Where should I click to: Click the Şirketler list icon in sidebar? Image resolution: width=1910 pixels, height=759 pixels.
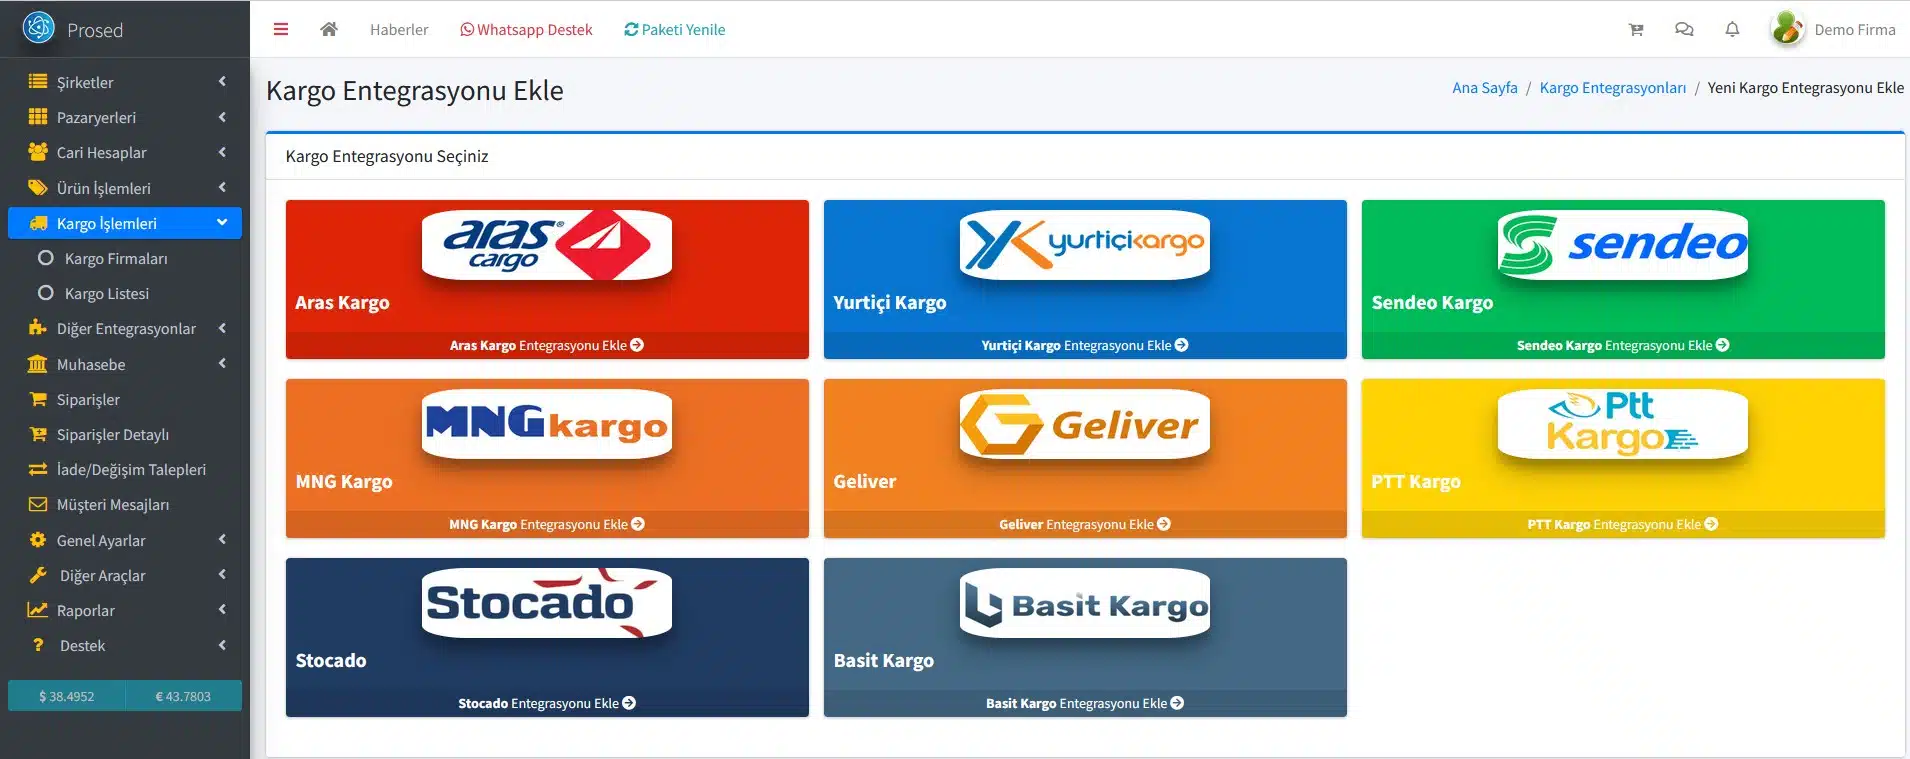(x=38, y=82)
